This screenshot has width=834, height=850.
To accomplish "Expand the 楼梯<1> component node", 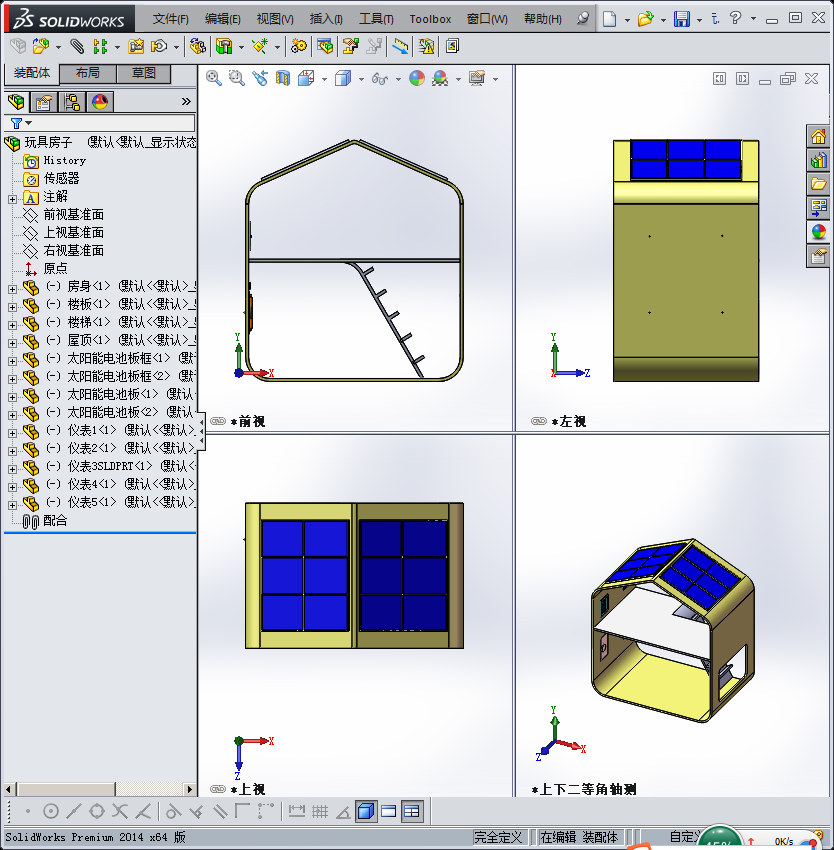I will click(x=12, y=325).
